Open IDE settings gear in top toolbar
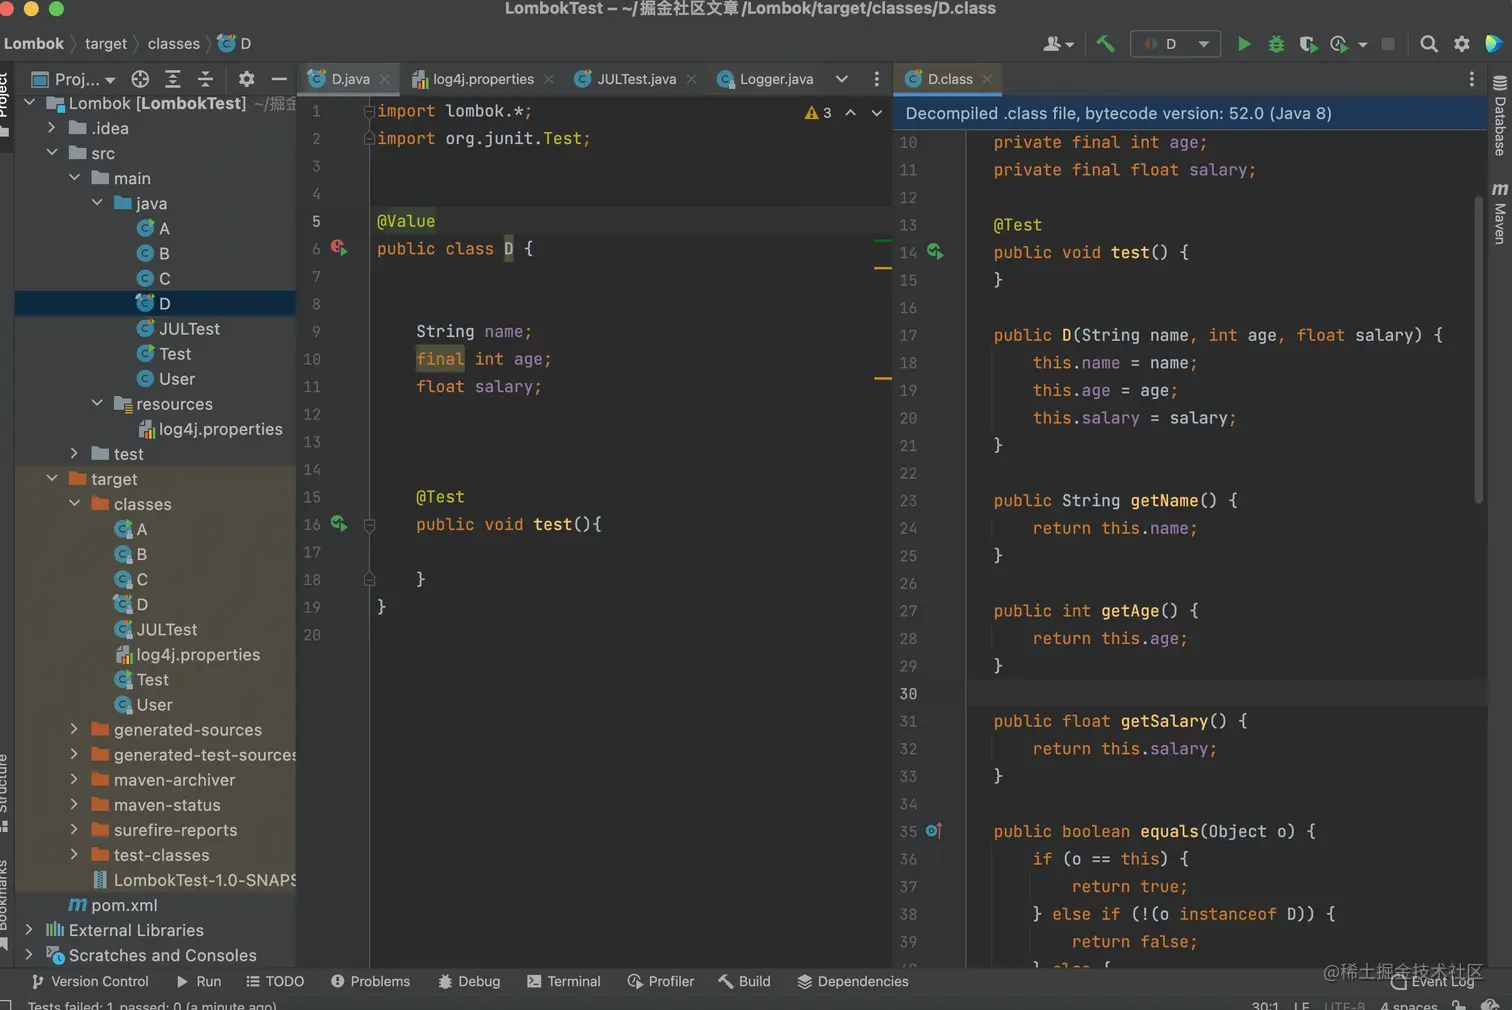1512x1010 pixels. (x=1462, y=44)
